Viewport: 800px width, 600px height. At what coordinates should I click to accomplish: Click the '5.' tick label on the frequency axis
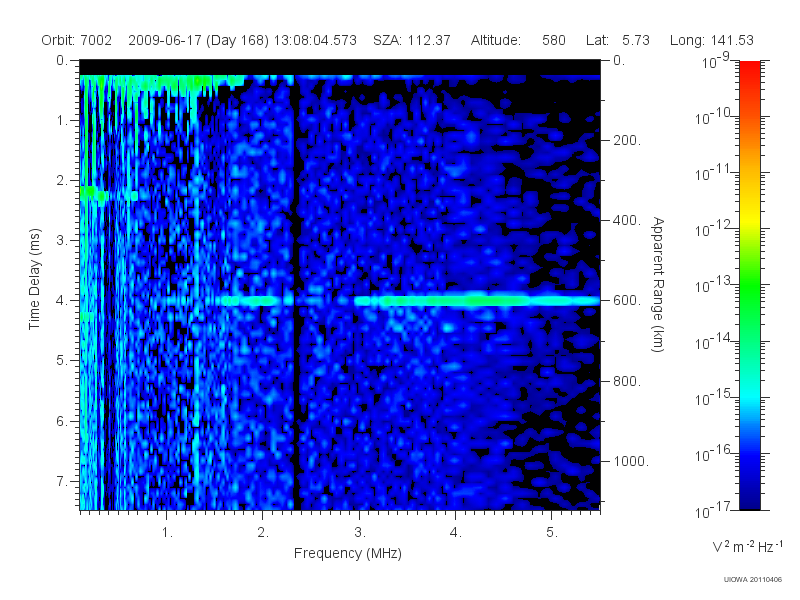(552, 532)
